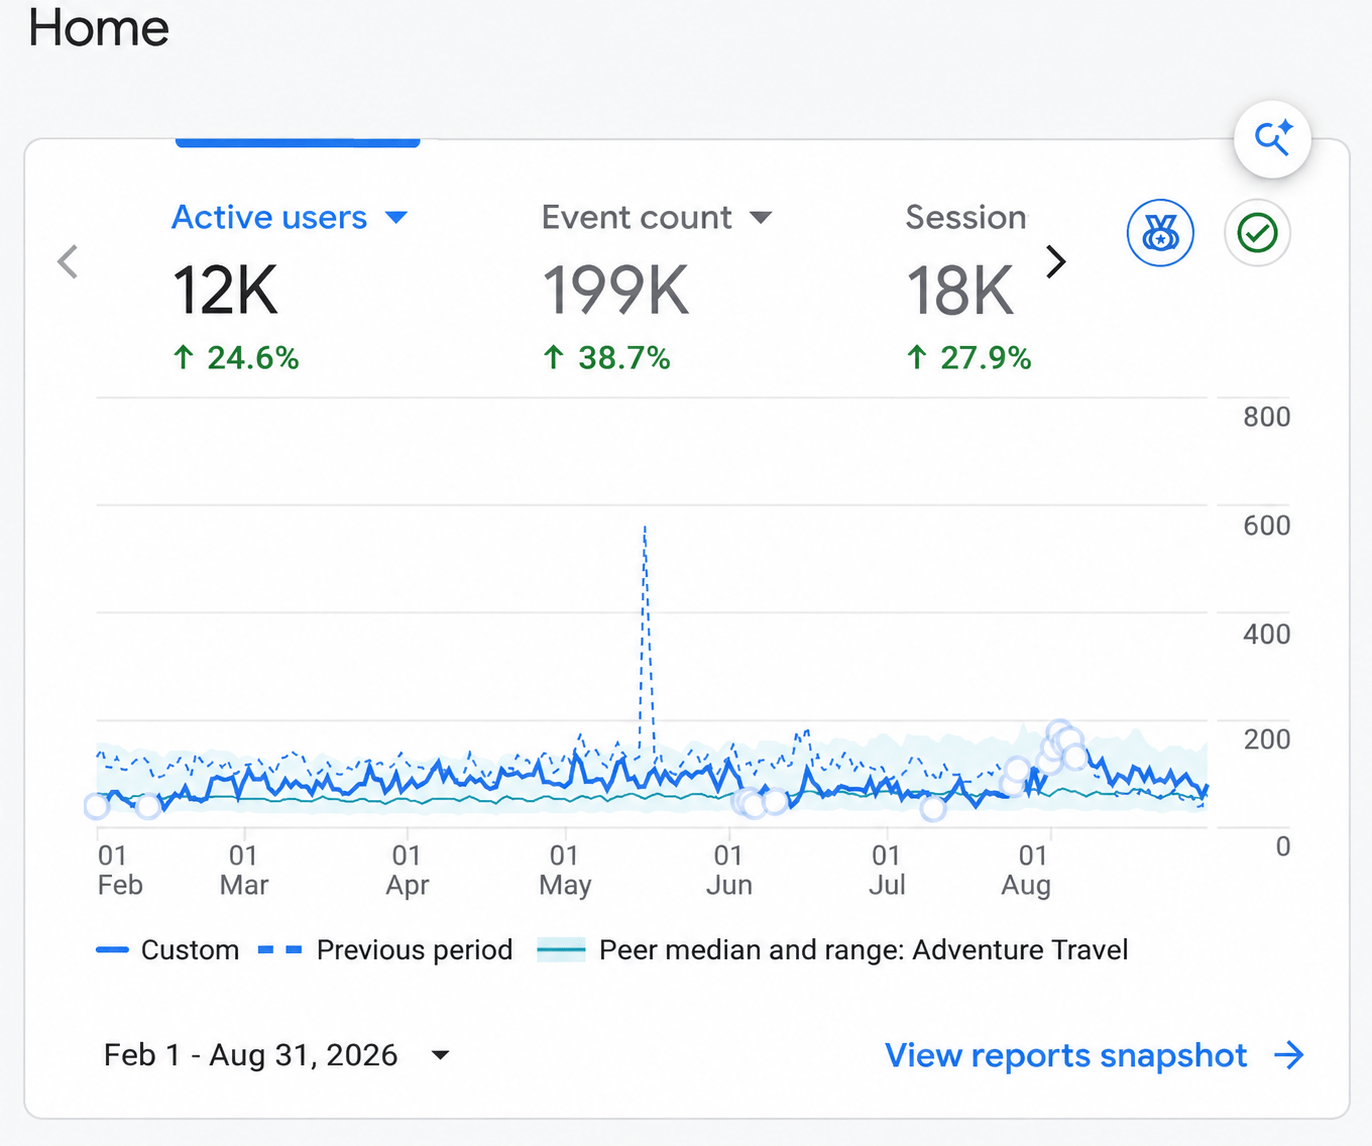Click the green data quality checkmark icon
This screenshot has width=1372, height=1146.
click(x=1257, y=233)
